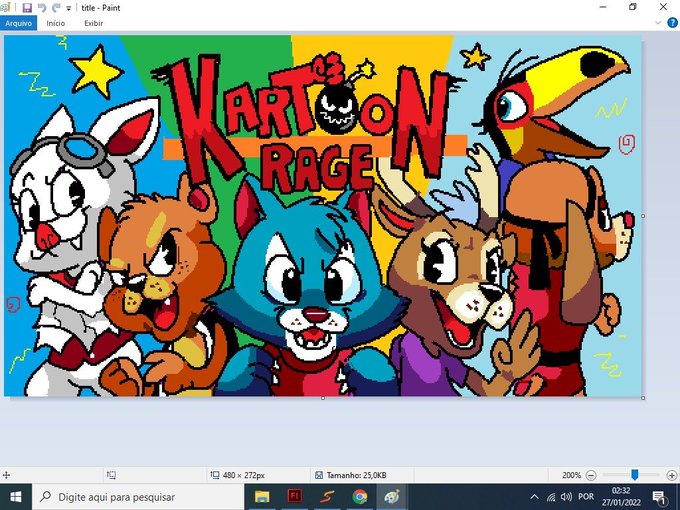Click the Kartoon Rage canvas image
680x510 pixels.
323,216
